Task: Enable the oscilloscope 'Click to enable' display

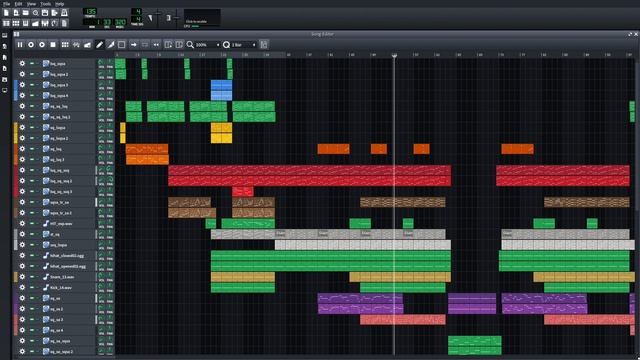Action: (202, 18)
